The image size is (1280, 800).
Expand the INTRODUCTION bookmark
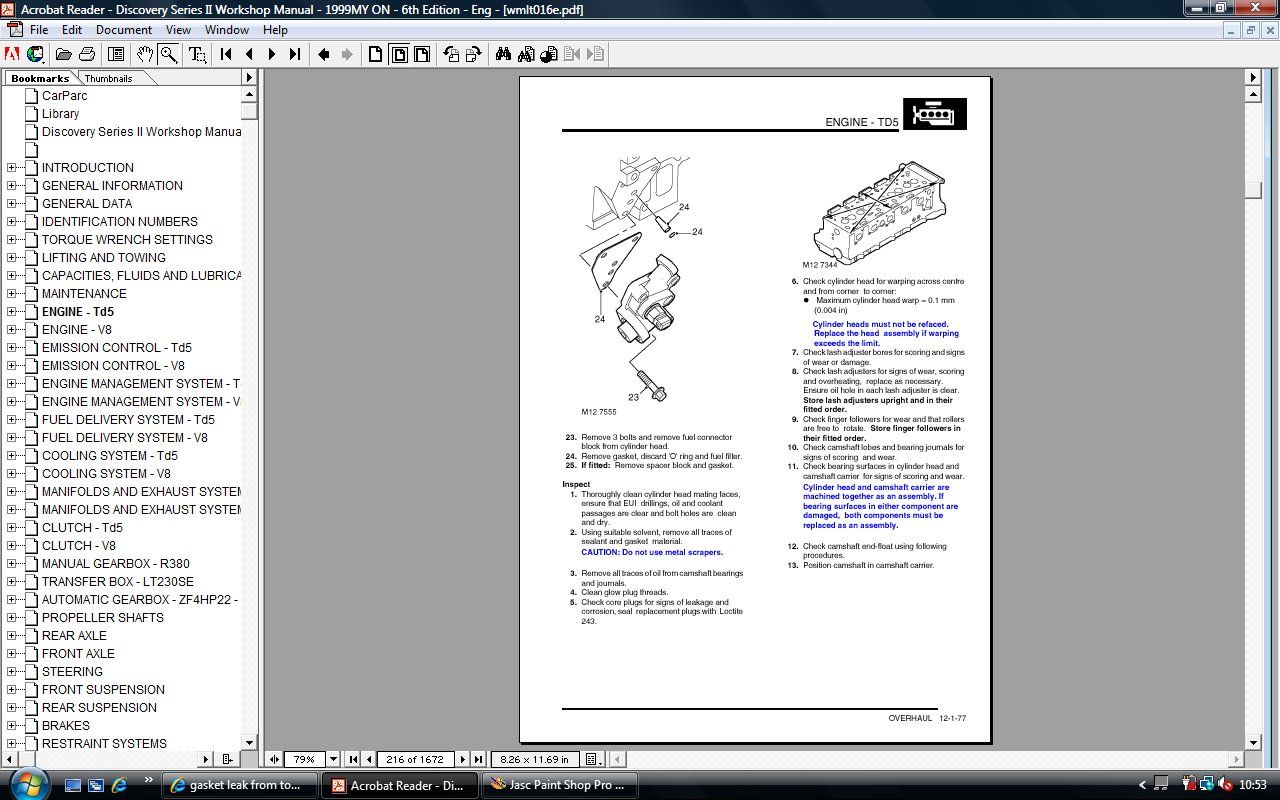(x=12, y=167)
